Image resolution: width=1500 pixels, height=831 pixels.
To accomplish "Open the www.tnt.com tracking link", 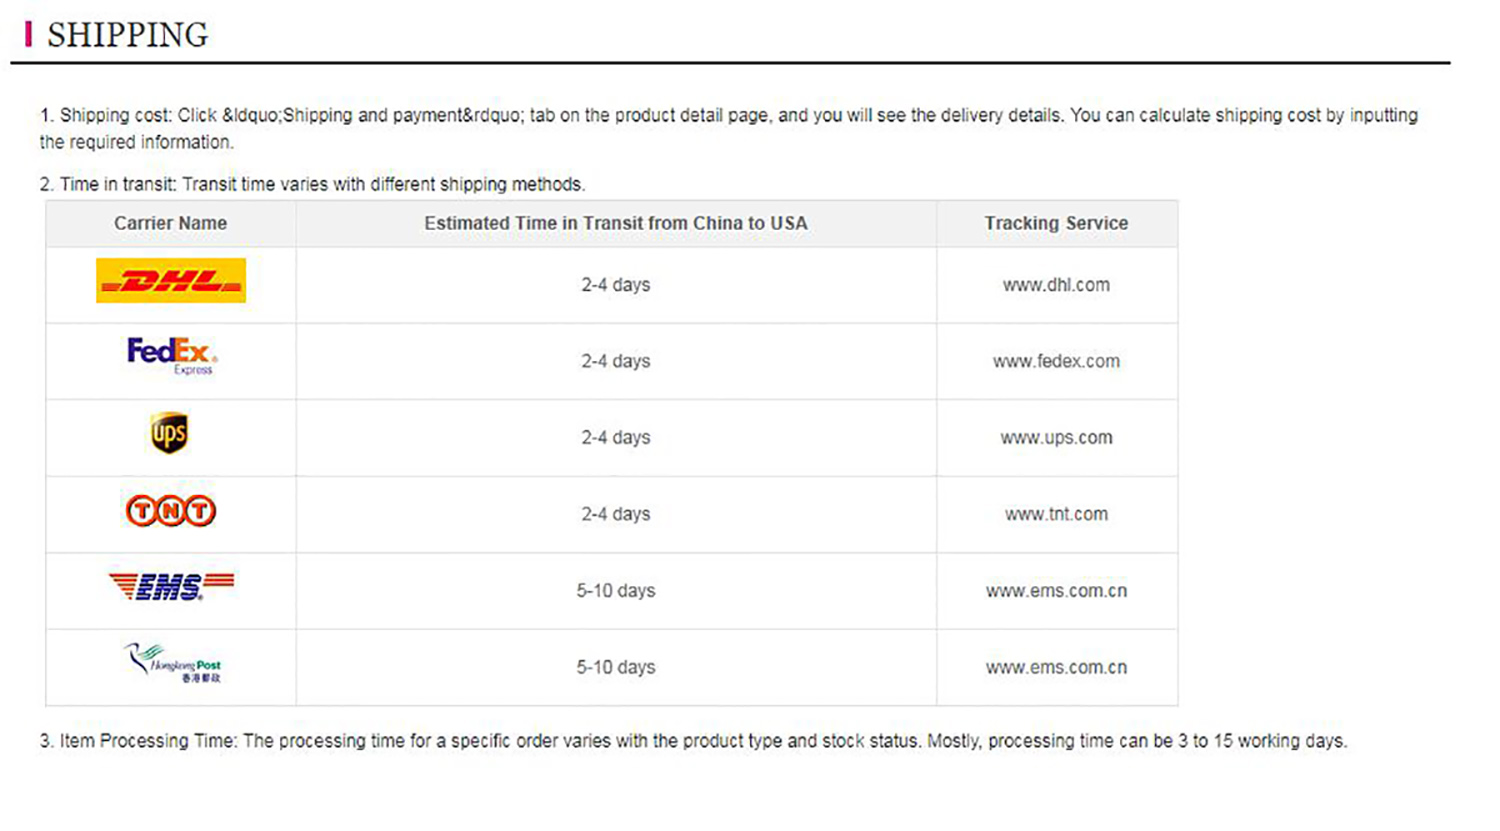I will tap(1056, 514).
